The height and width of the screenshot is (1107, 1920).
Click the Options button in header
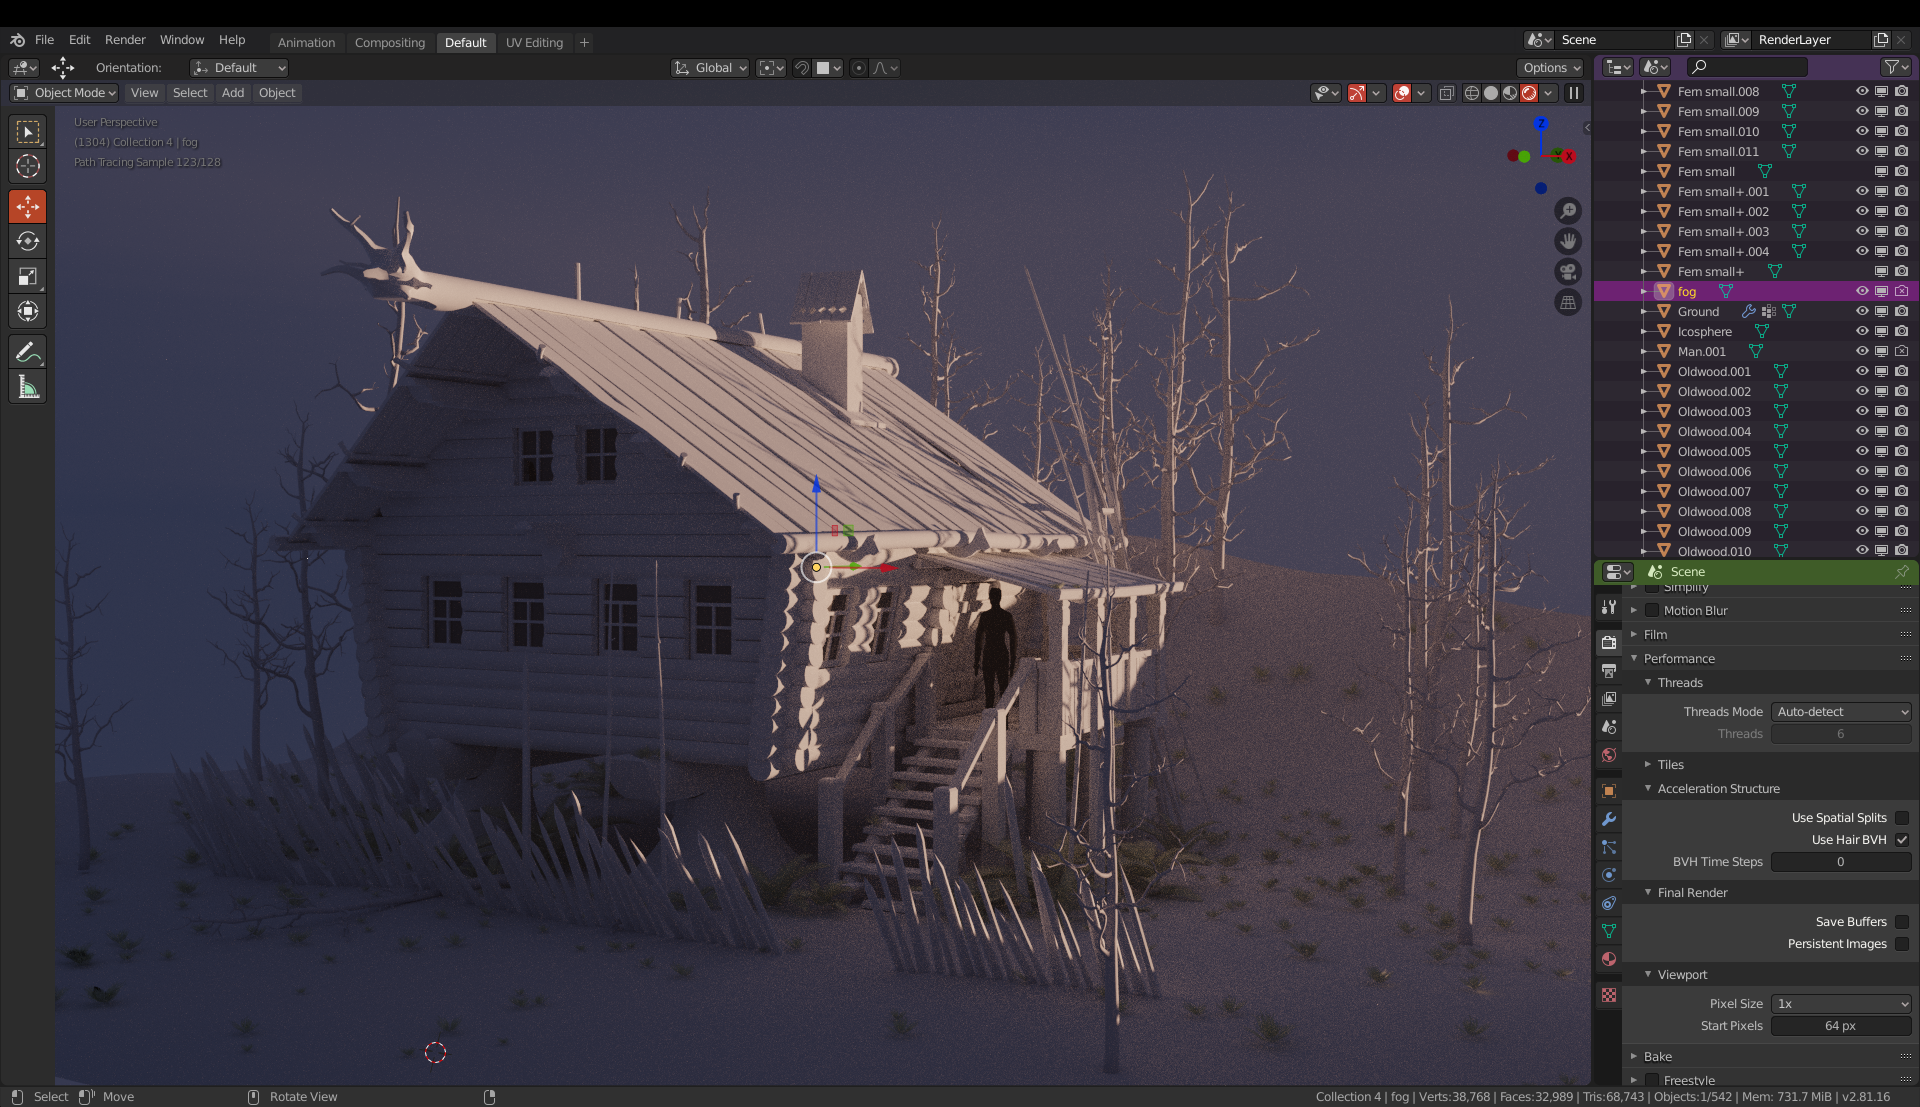coord(1551,68)
